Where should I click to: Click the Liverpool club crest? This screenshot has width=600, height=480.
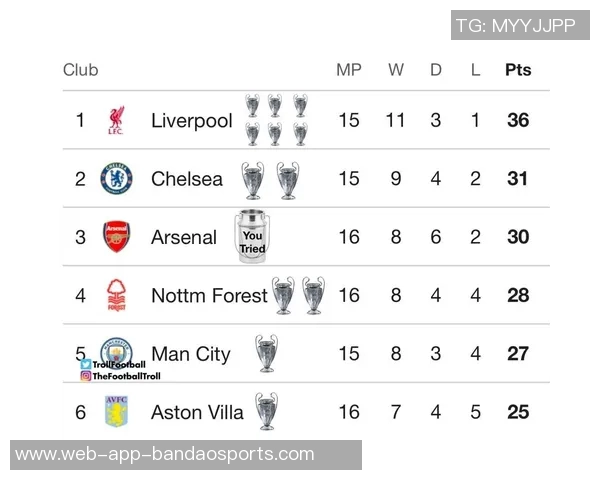point(116,121)
